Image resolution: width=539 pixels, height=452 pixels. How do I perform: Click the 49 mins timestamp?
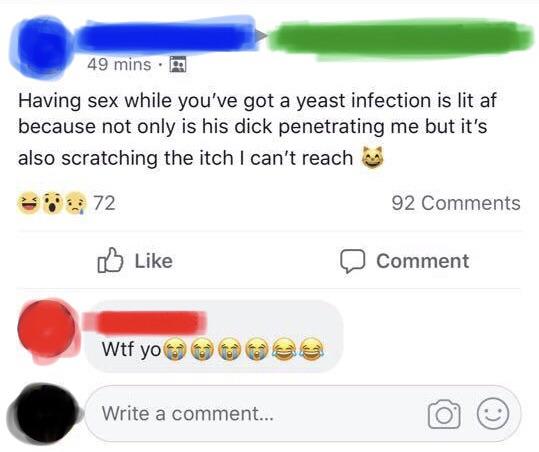click(119, 64)
